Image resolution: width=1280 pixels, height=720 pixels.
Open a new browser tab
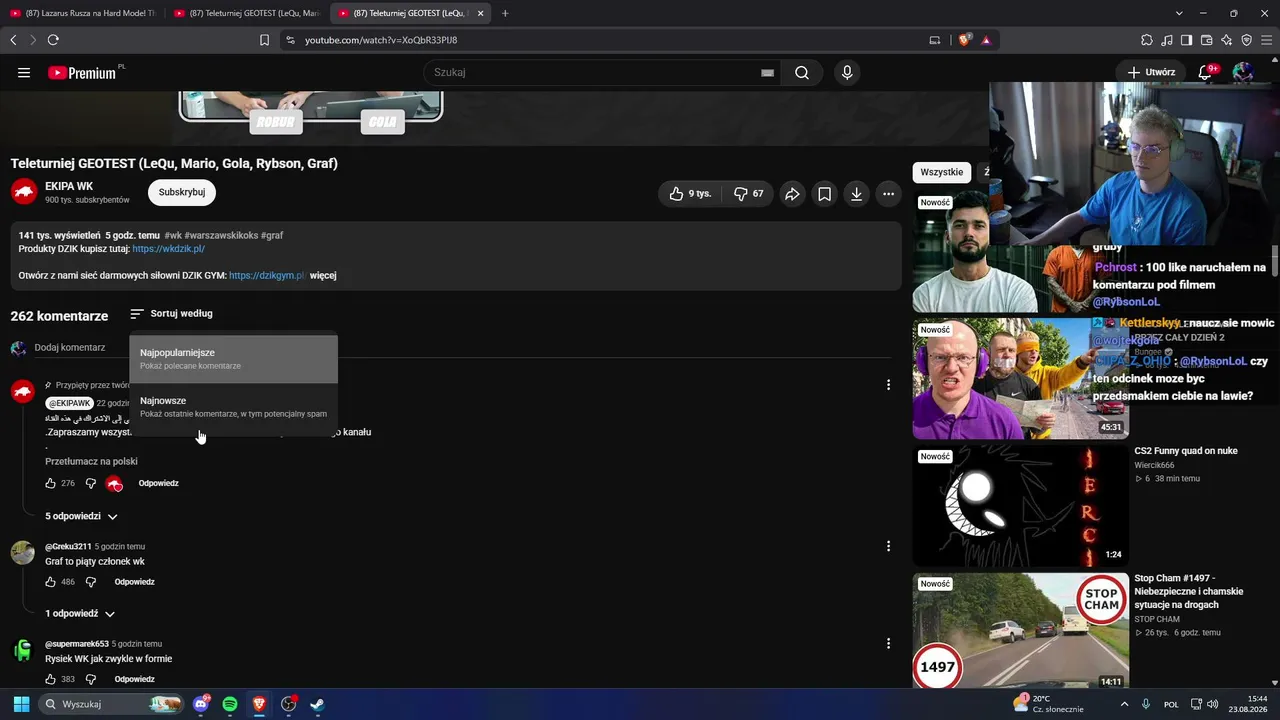(x=505, y=13)
